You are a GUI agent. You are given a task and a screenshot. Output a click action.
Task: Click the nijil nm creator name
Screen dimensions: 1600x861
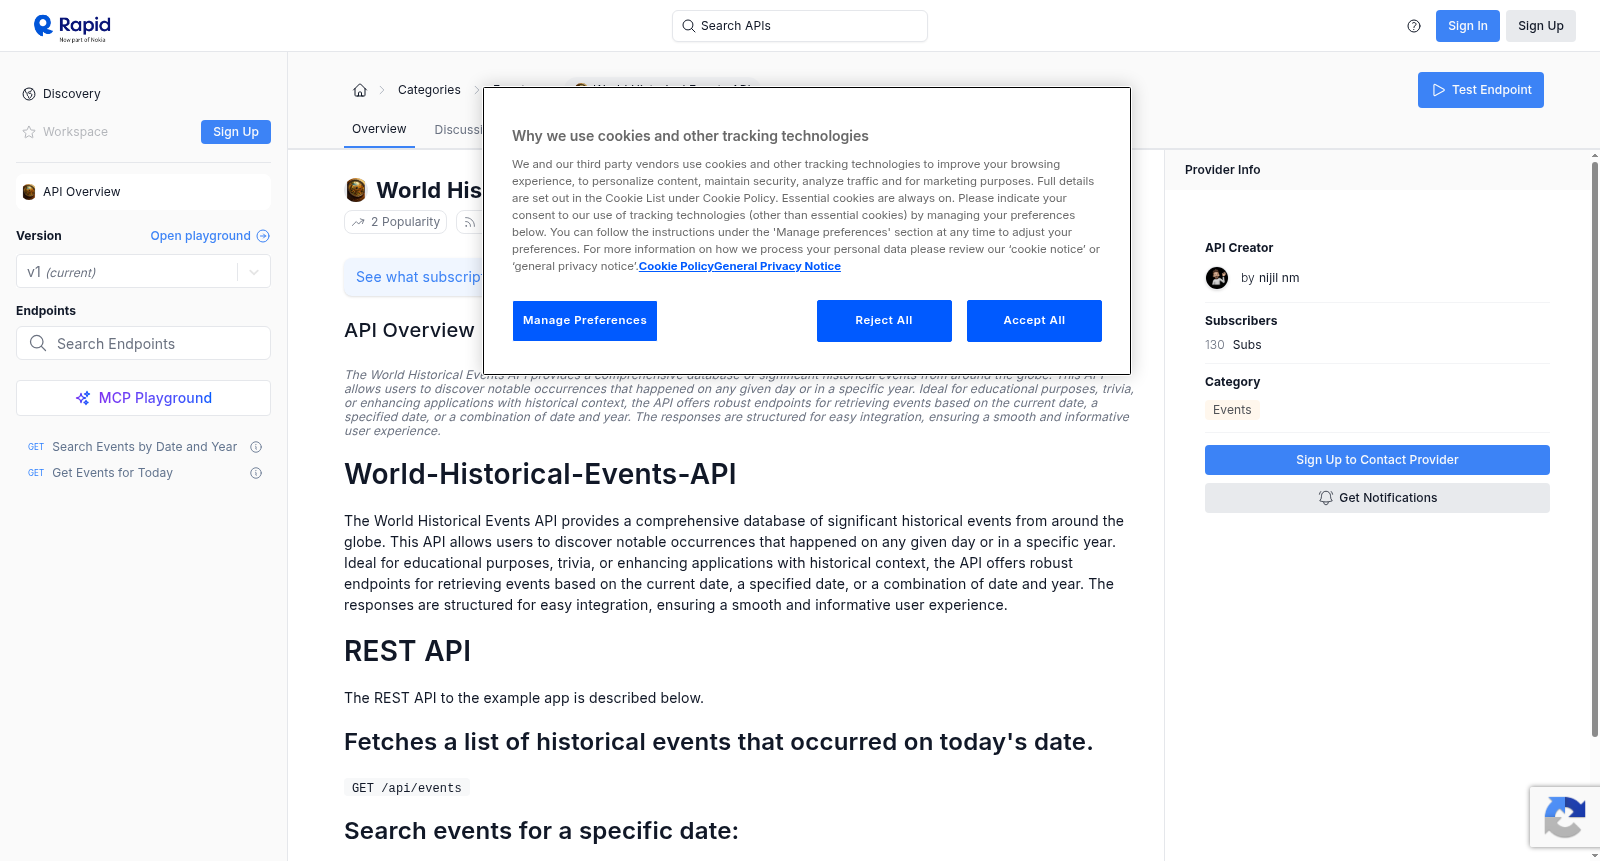pos(1279,278)
